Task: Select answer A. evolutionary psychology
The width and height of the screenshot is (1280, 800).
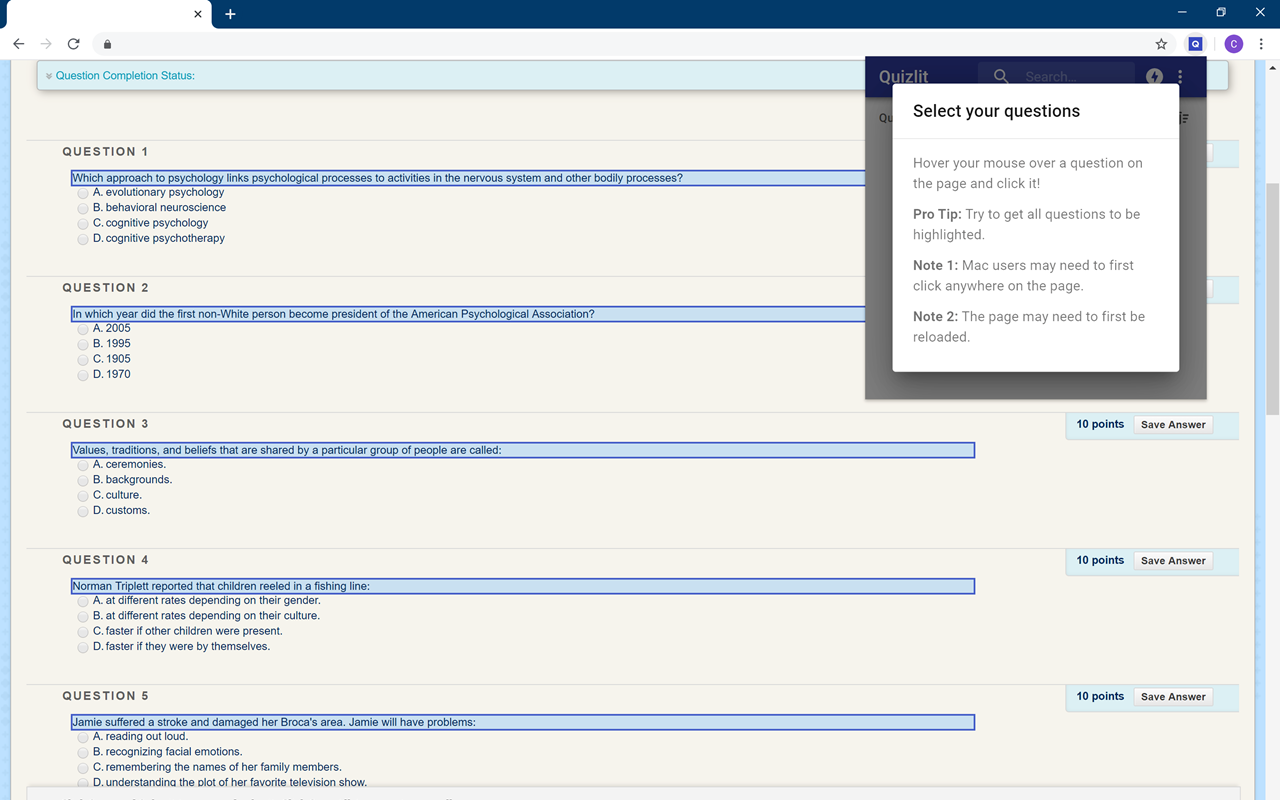Action: tap(83, 193)
